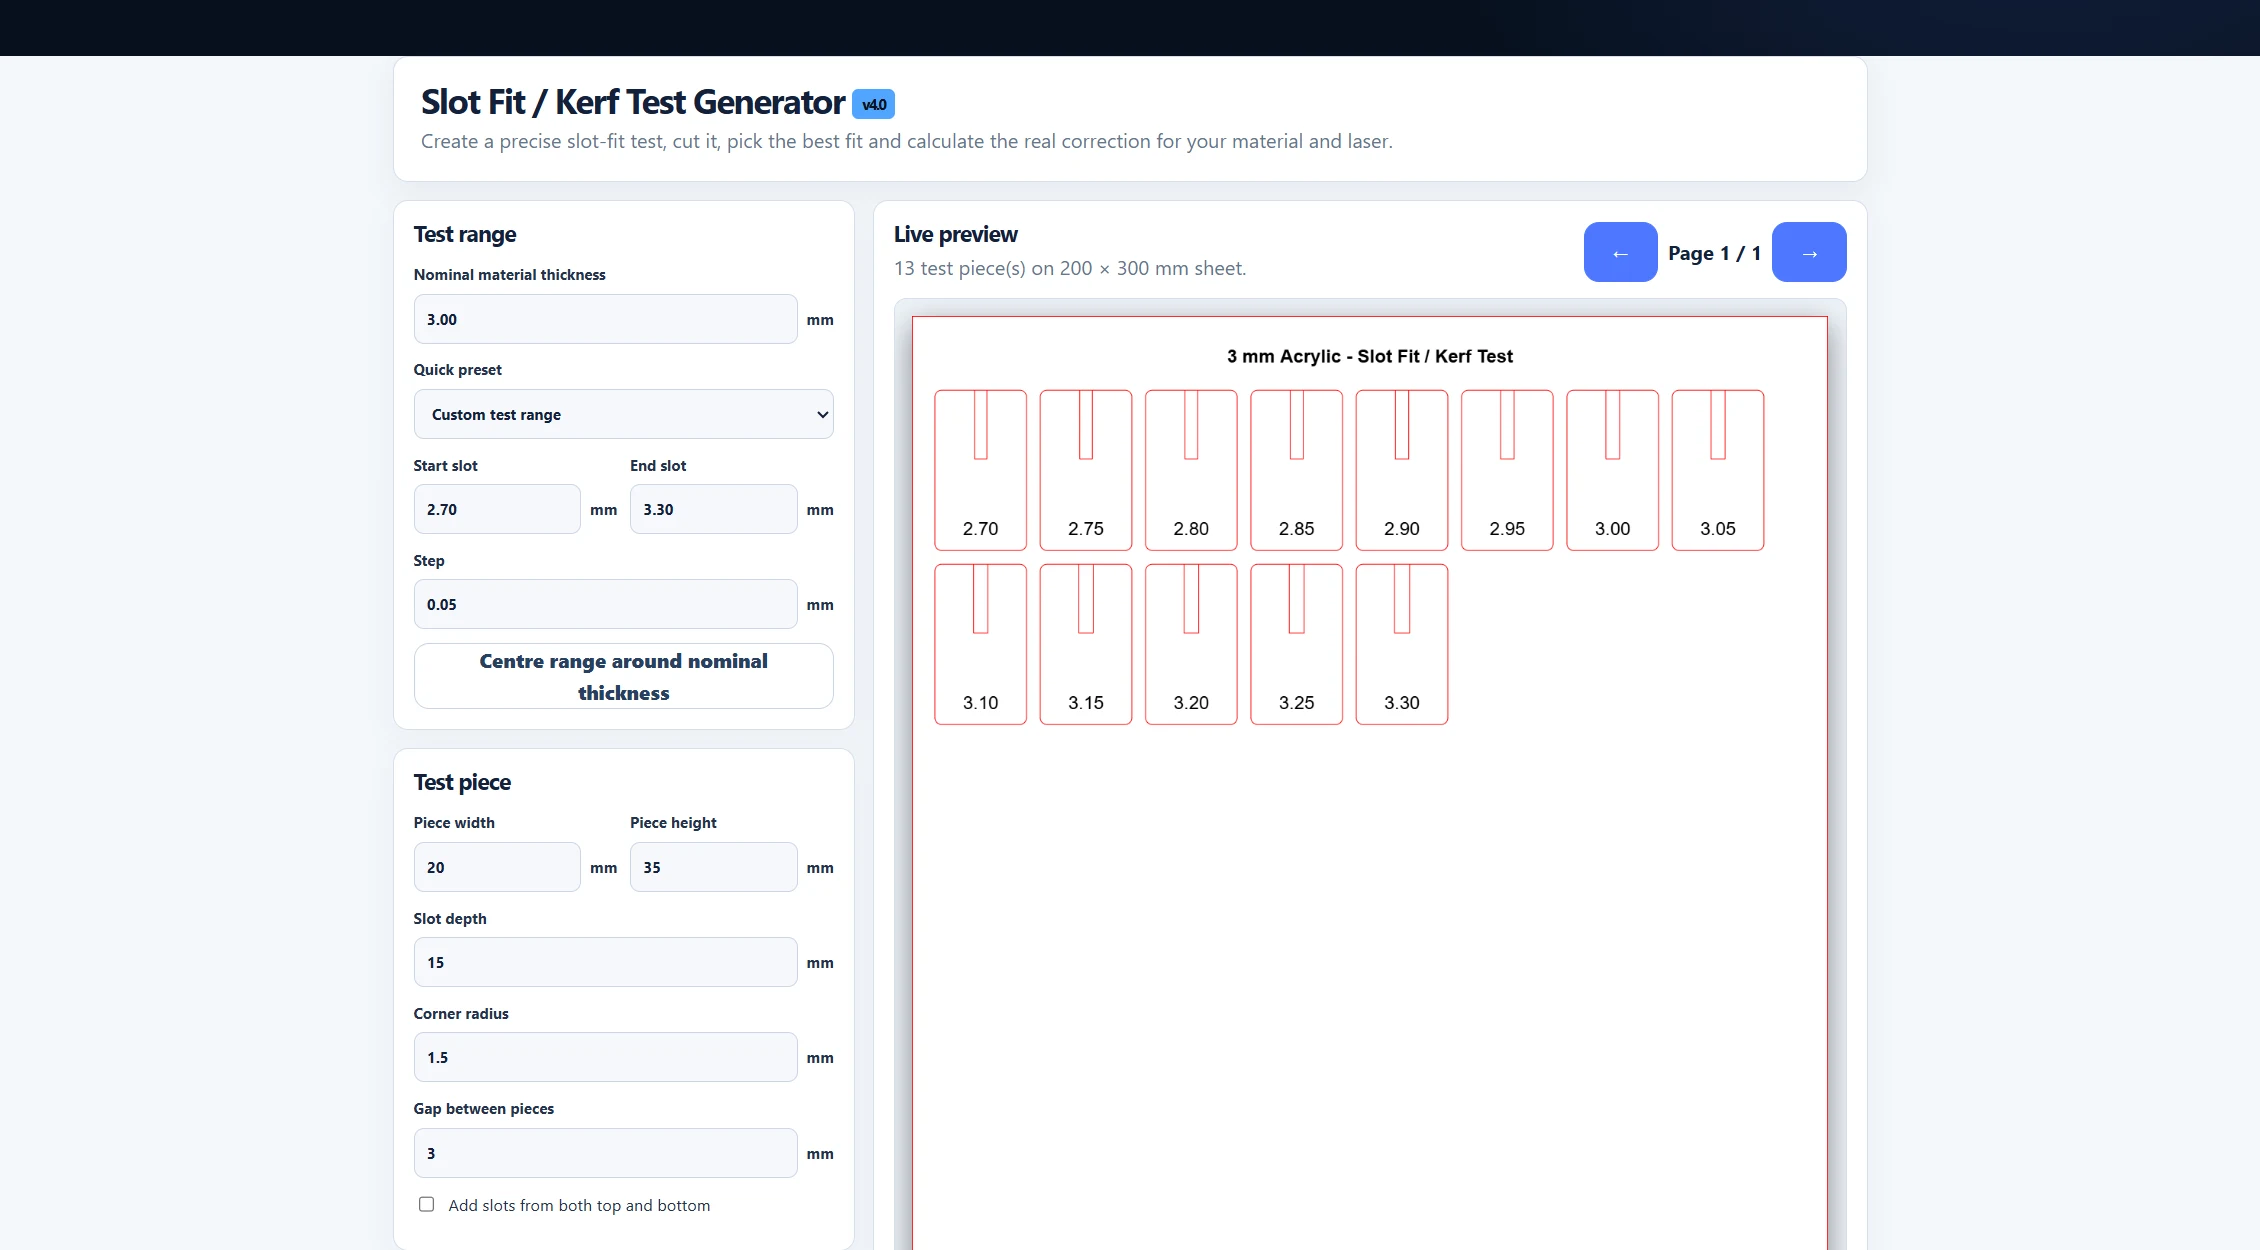Edit the Start slot value field
Image resolution: width=2260 pixels, height=1250 pixels.
pos(497,509)
